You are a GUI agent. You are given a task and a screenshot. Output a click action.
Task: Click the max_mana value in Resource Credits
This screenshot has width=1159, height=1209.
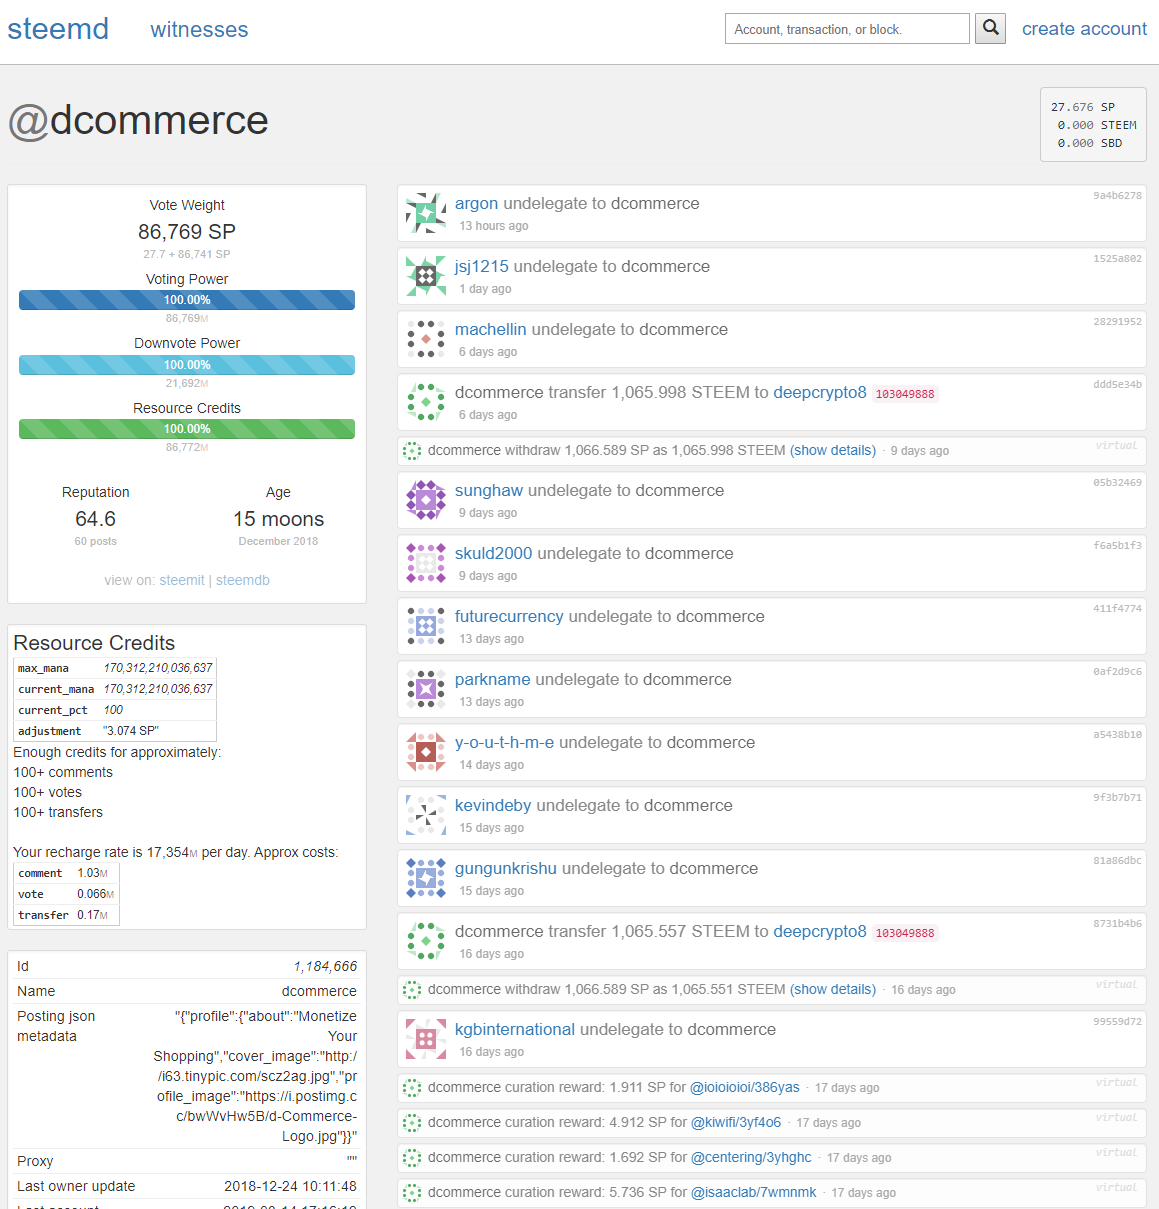point(158,668)
